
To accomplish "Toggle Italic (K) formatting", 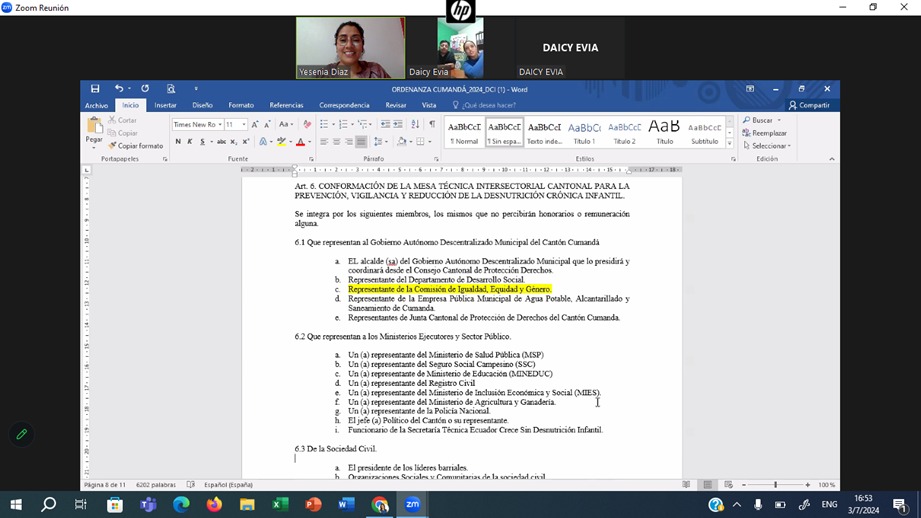I will [x=190, y=142].
